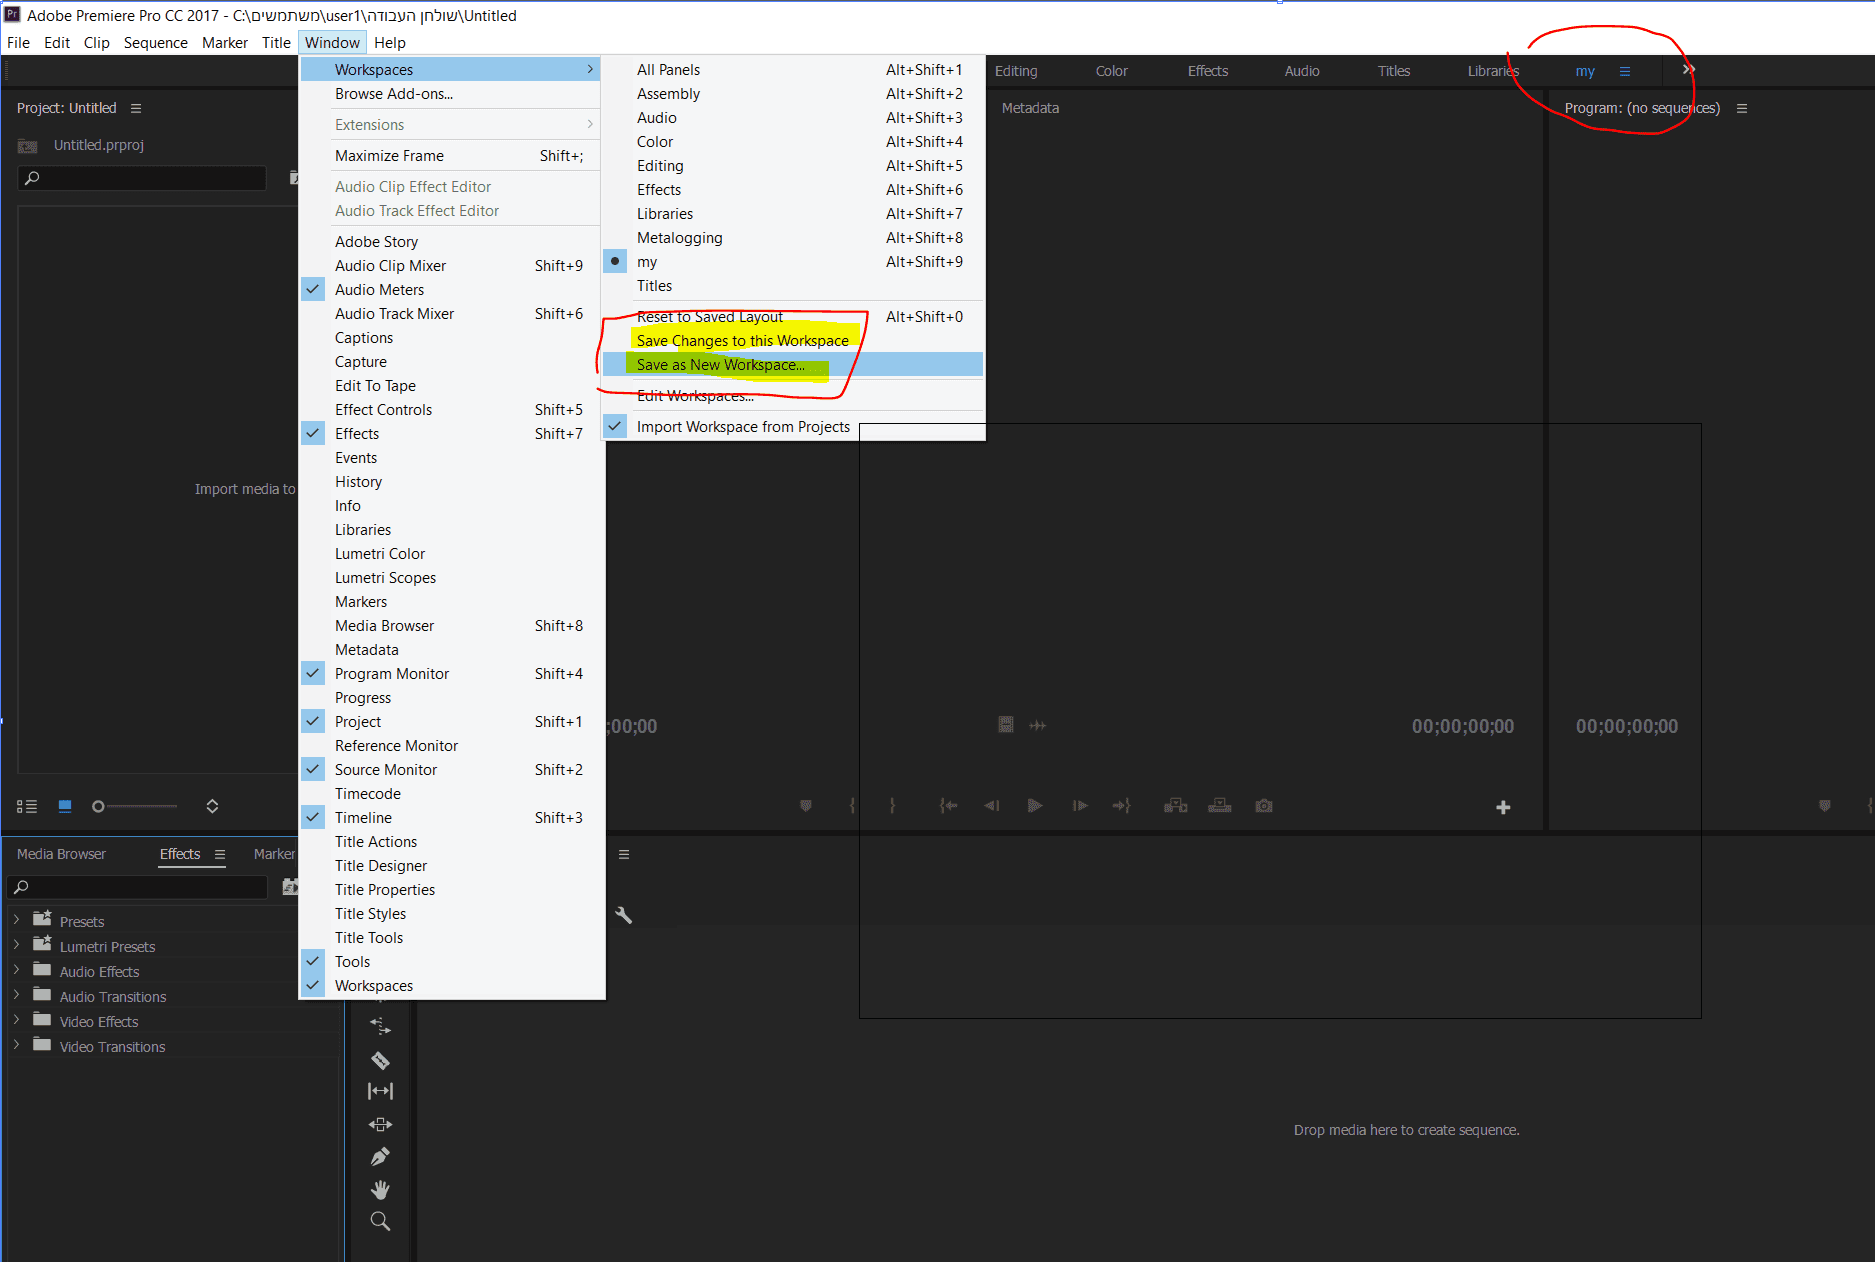This screenshot has height=1262, width=1875.
Task: Toggle Timeline in the Window menu
Action: coord(452,818)
